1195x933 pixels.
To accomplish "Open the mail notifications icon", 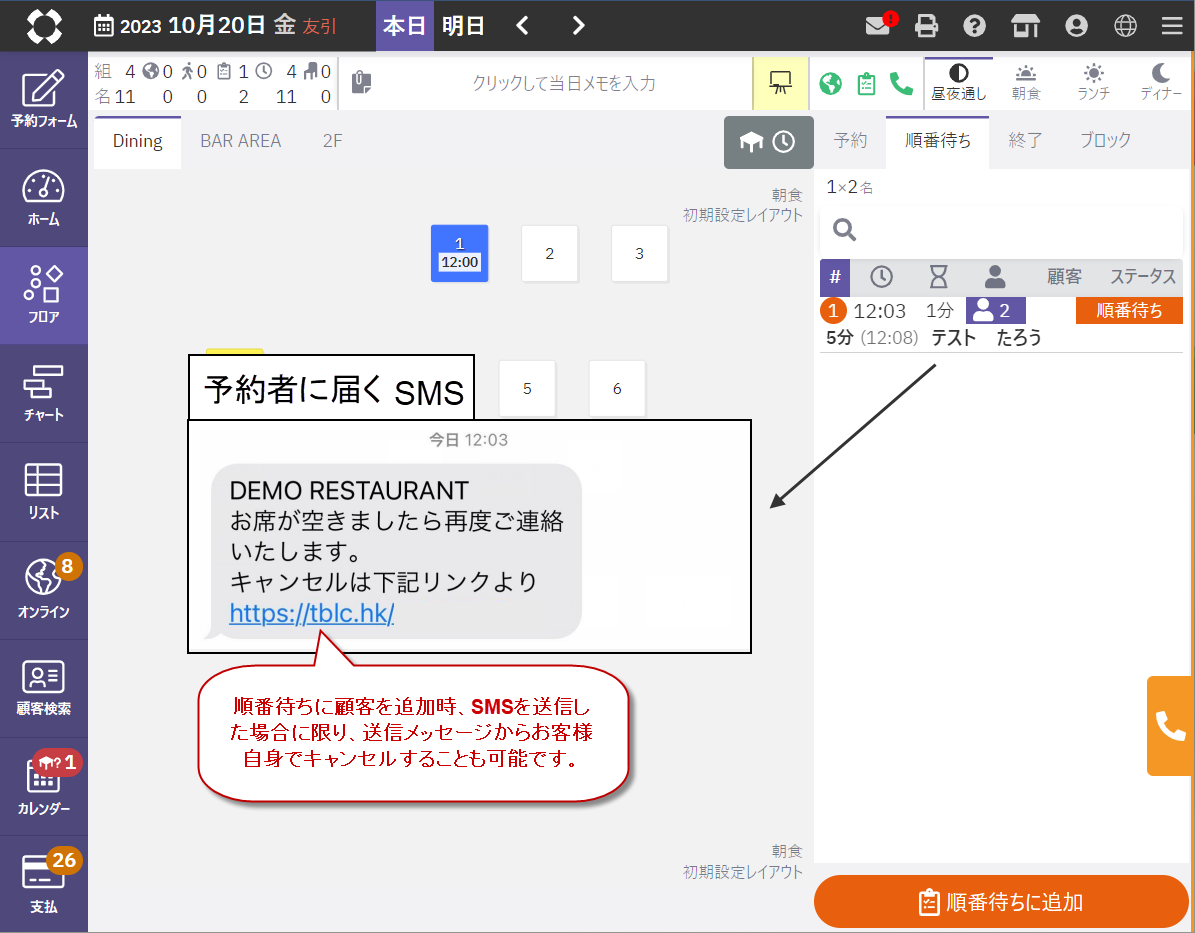I will pyautogui.click(x=878, y=26).
